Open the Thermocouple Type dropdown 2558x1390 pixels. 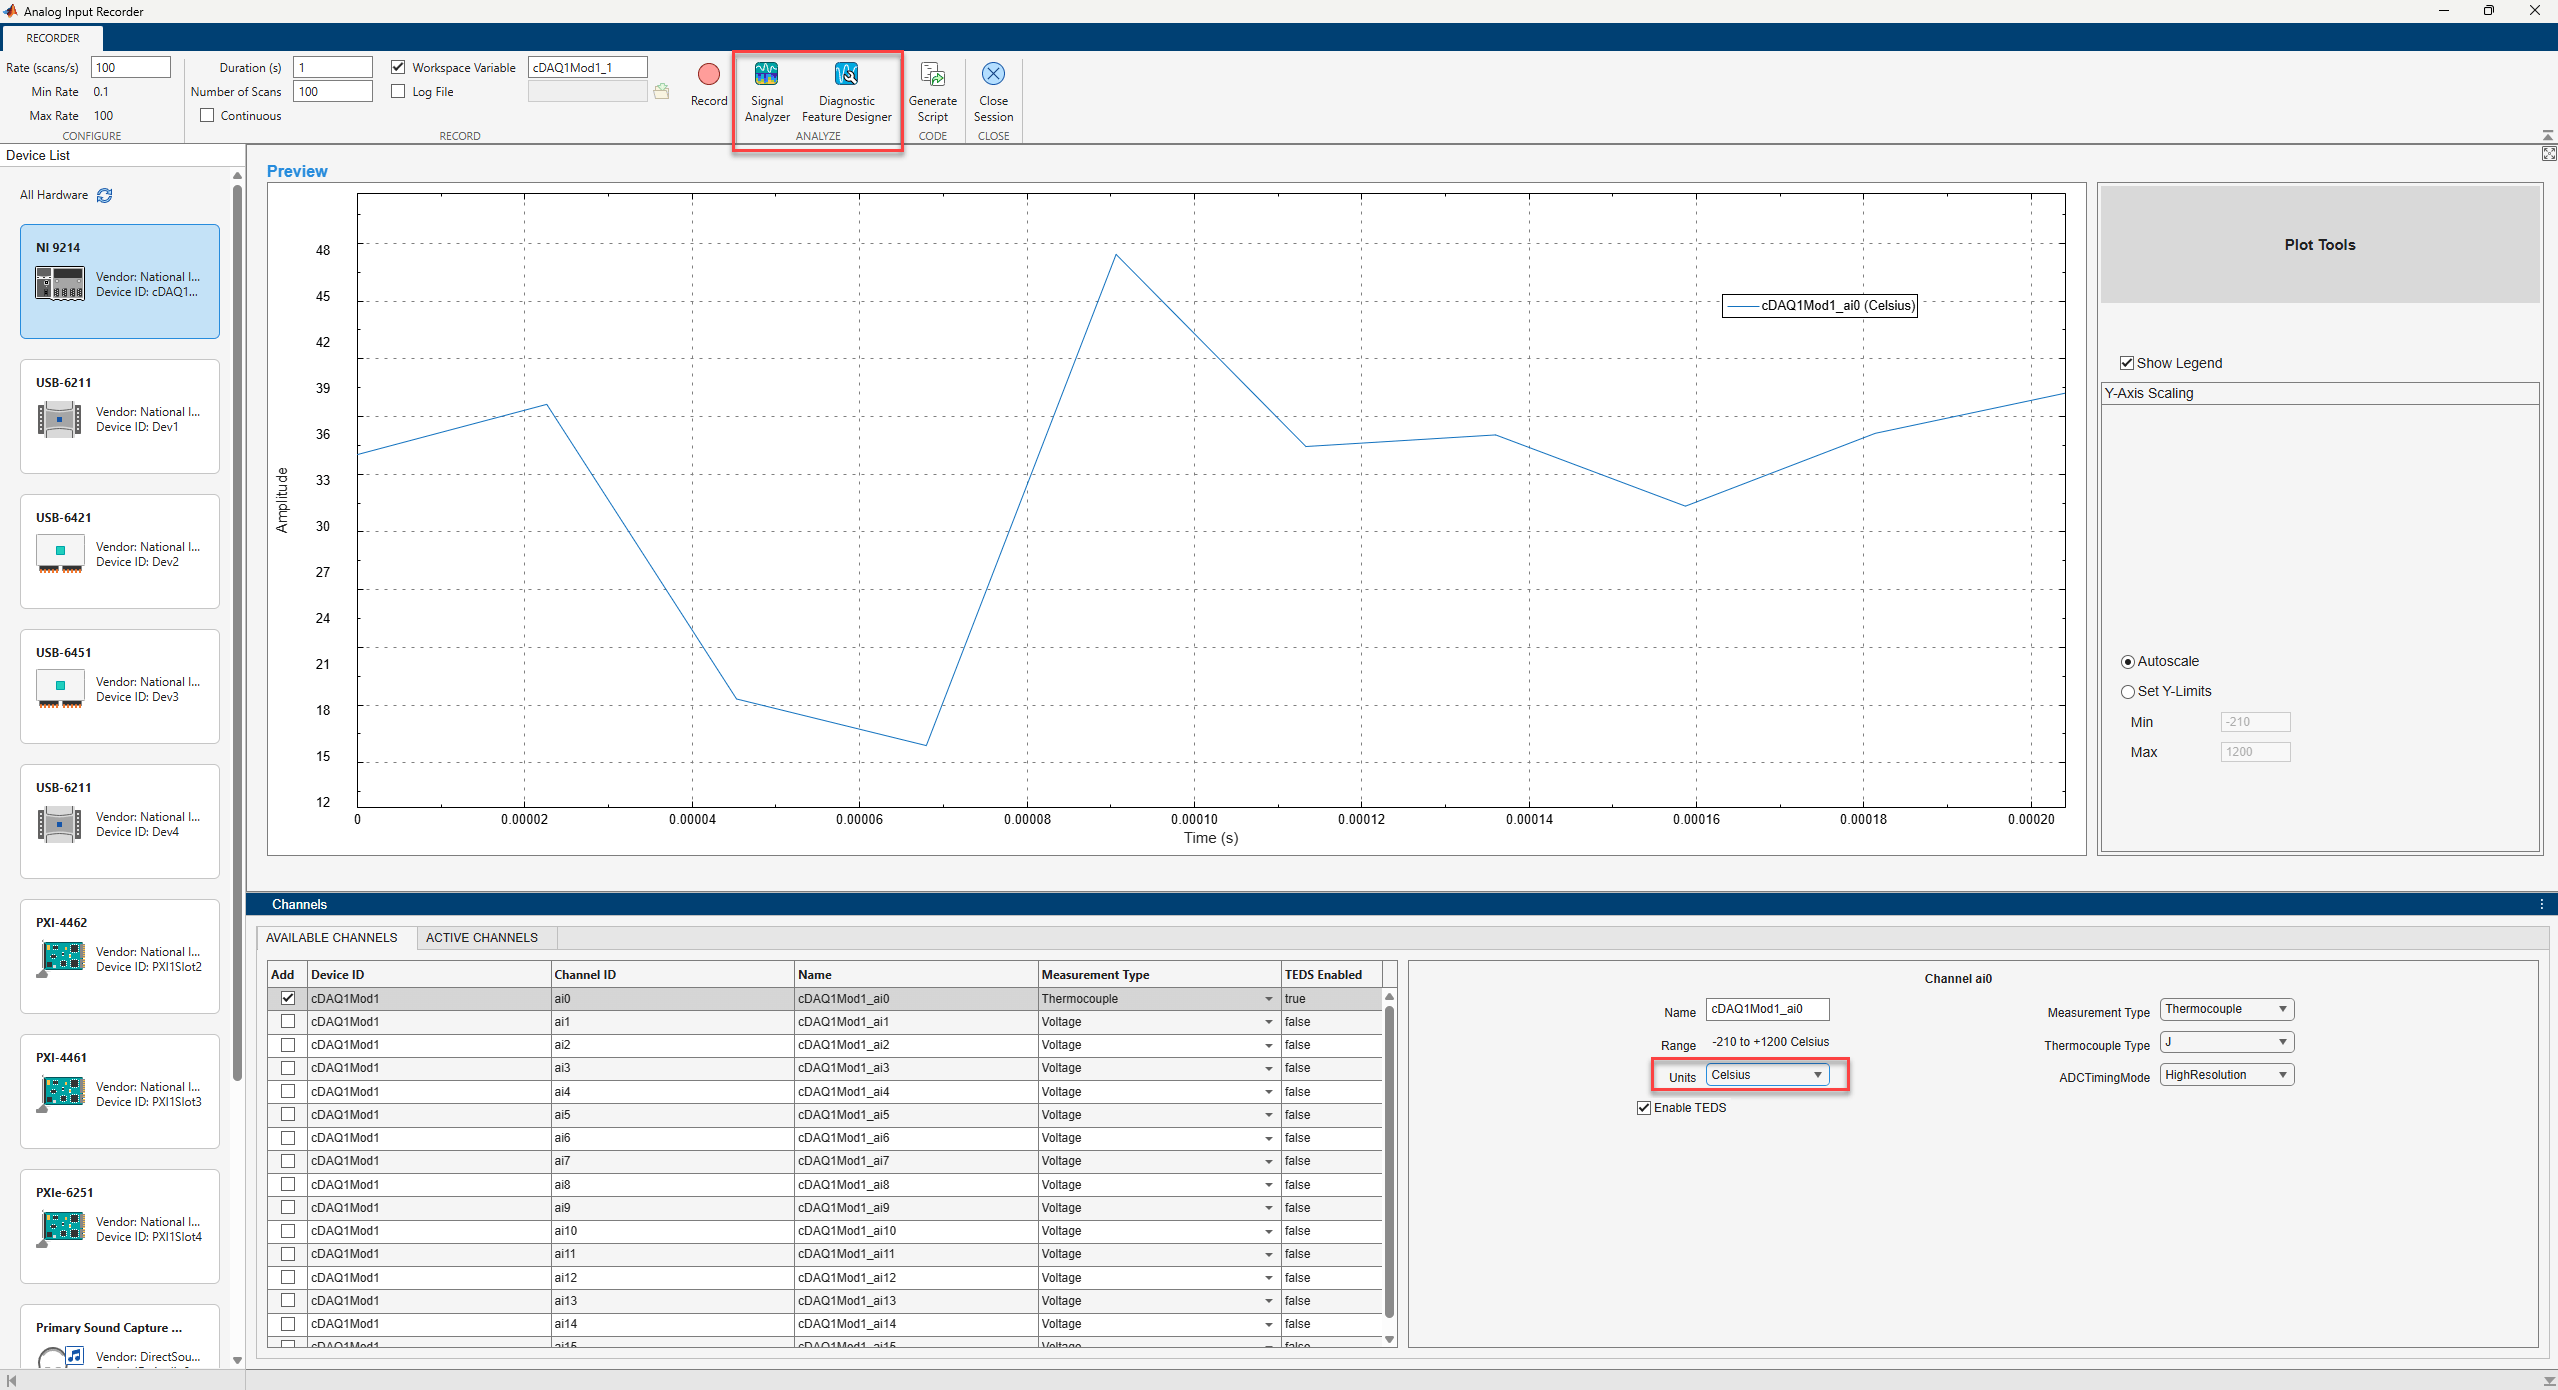(2226, 1042)
